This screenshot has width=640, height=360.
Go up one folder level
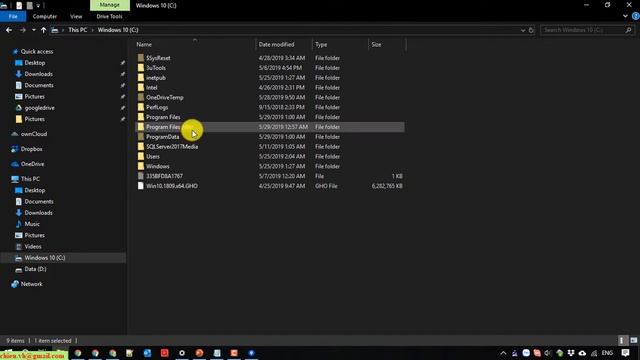click(43, 30)
